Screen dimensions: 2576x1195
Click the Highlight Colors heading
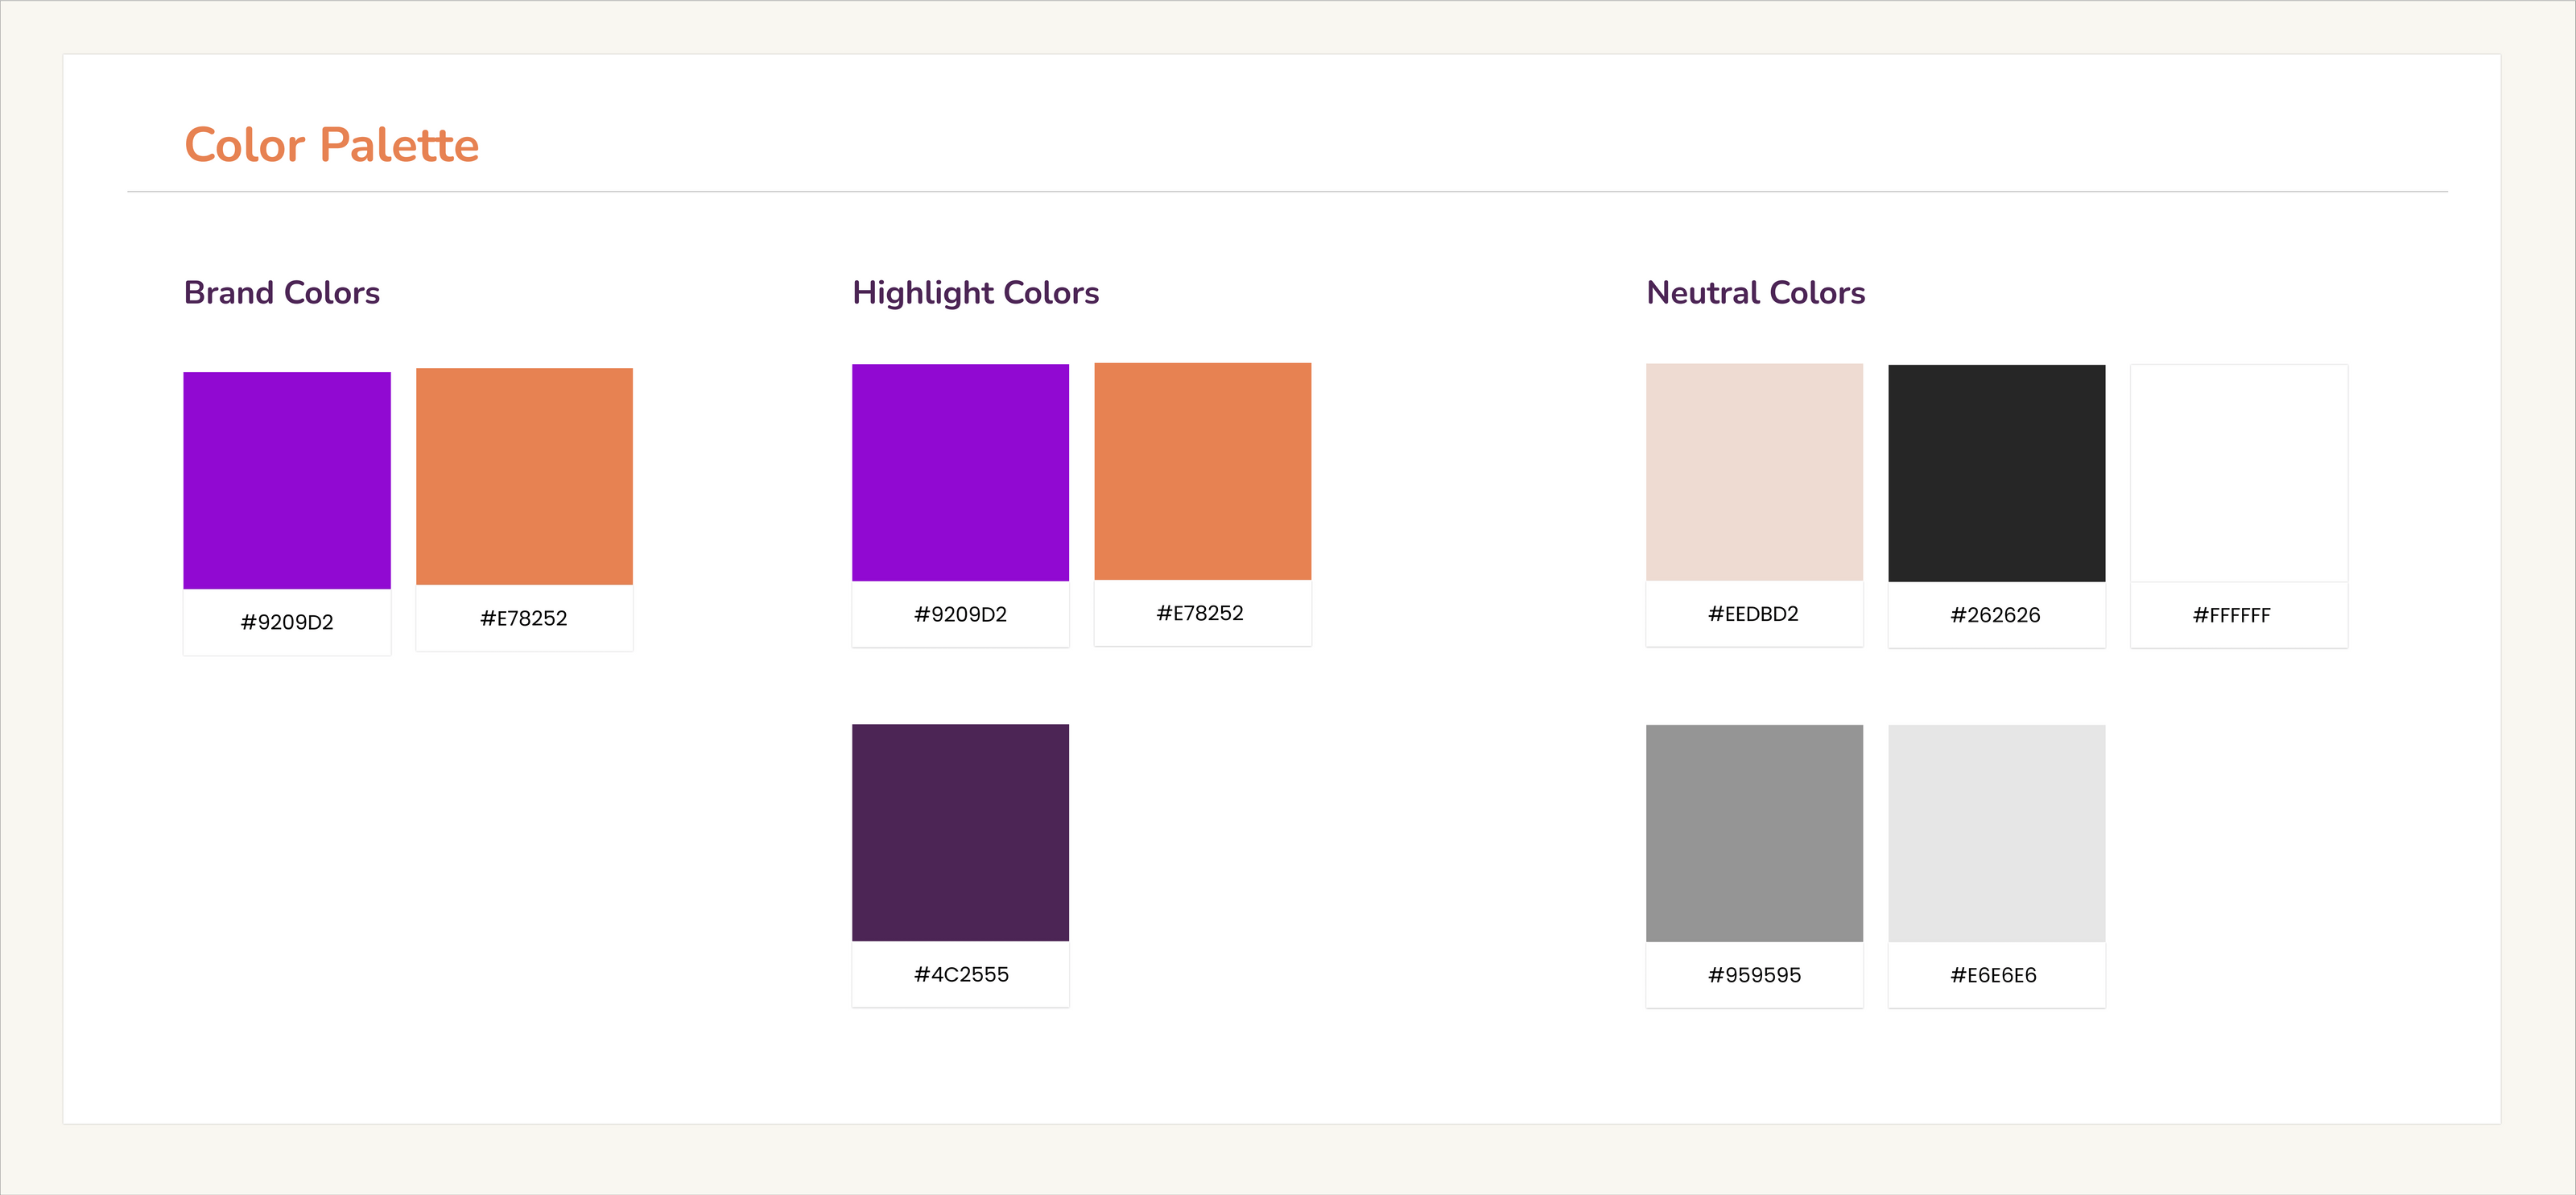click(x=975, y=293)
